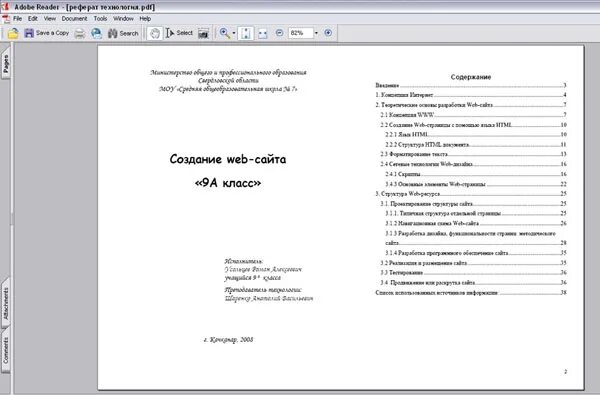Screen dimensions: 600x395
Task: Click the zoom in plus button
Action: point(328,33)
